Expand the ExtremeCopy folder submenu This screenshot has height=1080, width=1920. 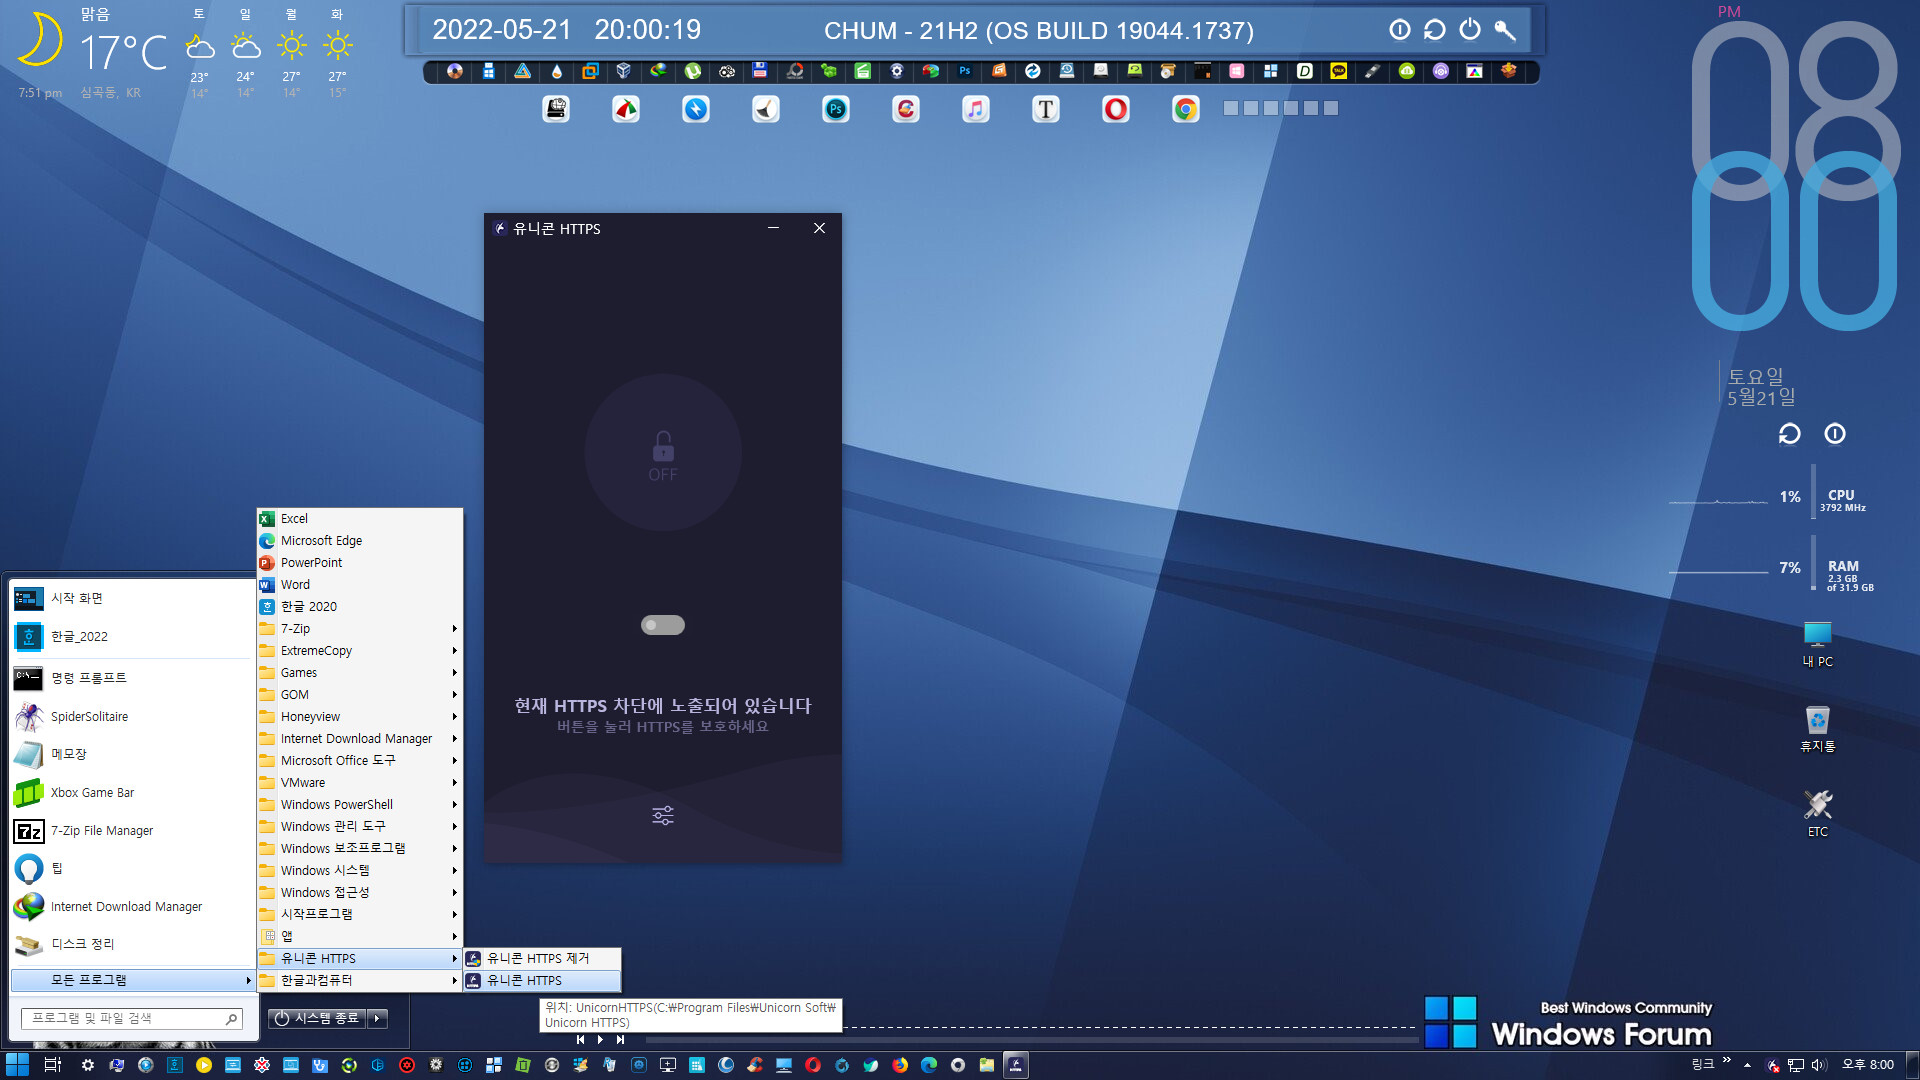pyautogui.click(x=360, y=650)
